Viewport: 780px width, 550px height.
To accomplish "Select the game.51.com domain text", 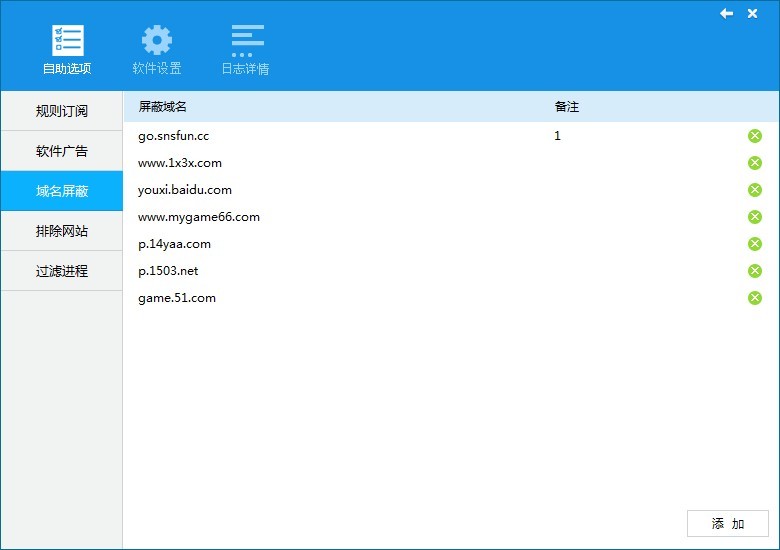I will [177, 298].
